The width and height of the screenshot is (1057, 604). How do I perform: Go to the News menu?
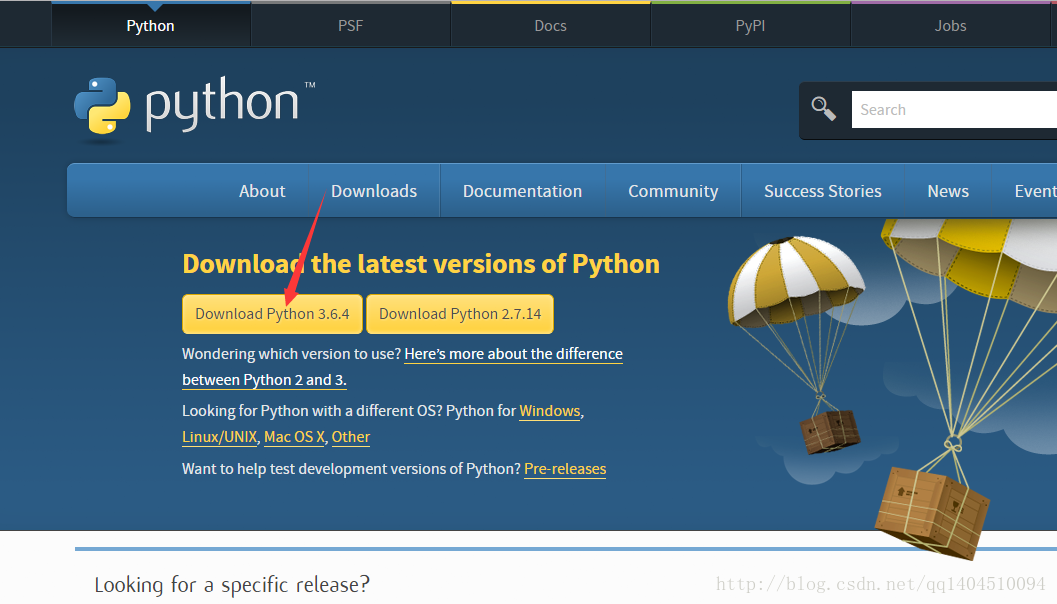948,191
